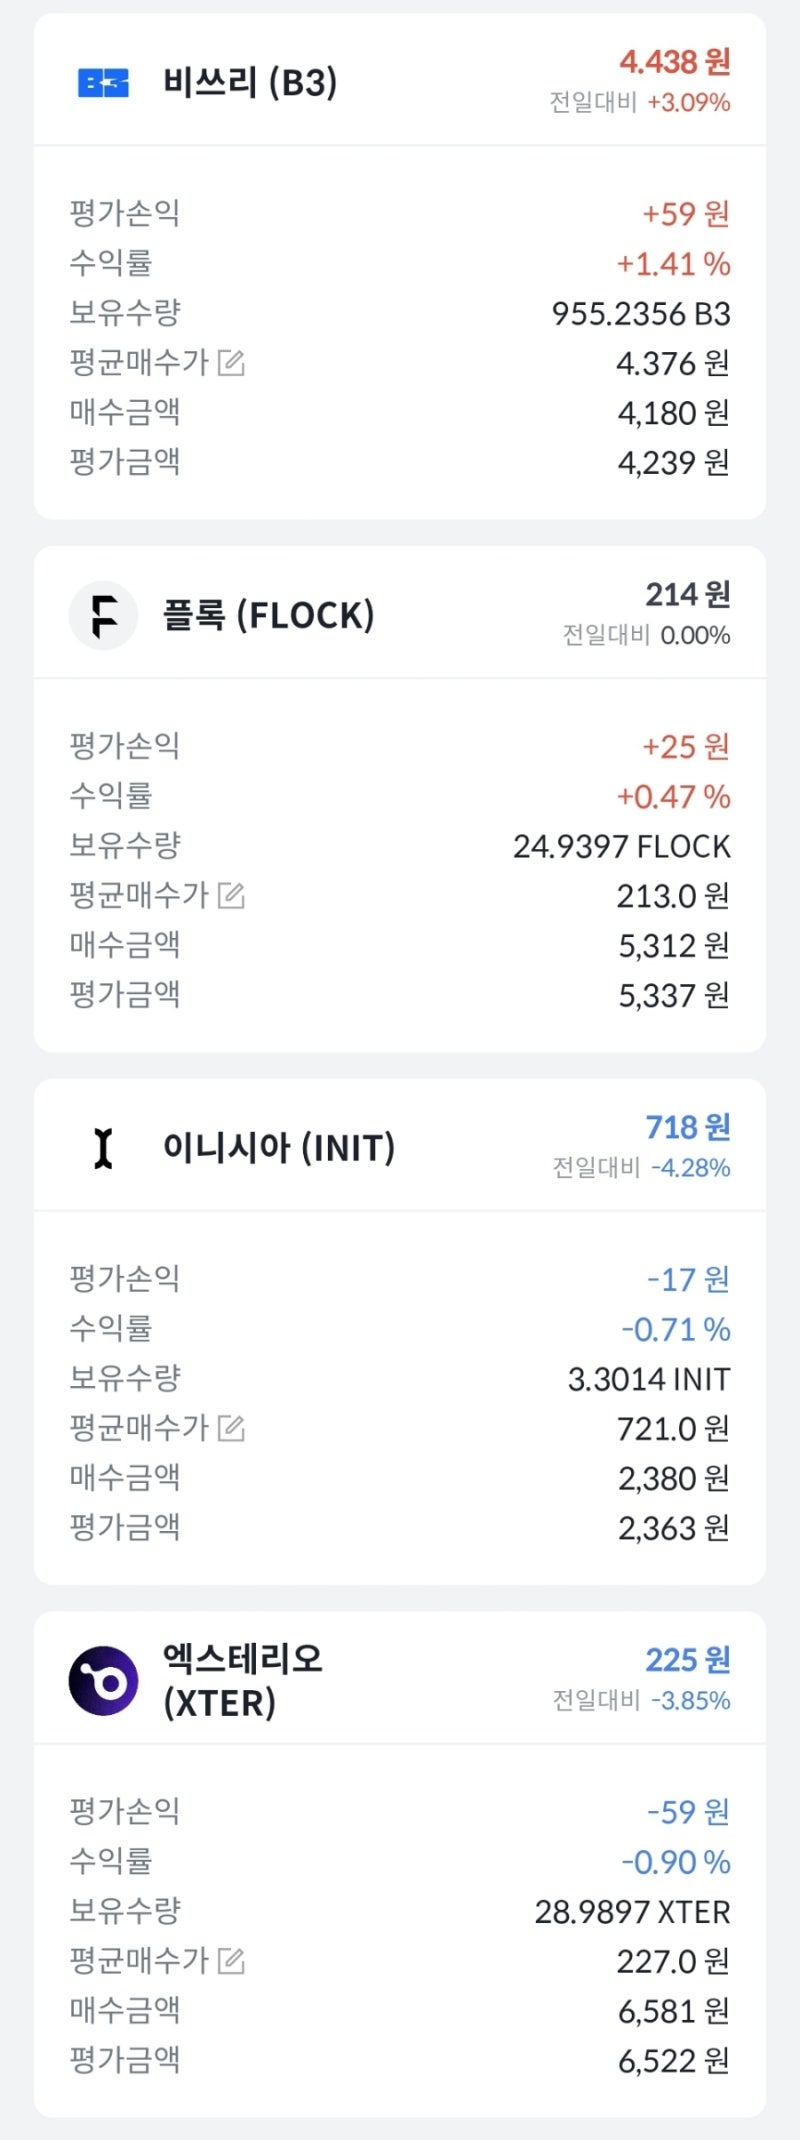The height and width of the screenshot is (2140, 800).
Task: Open the 플록 (FLOCK) coin title
Action: click(268, 615)
